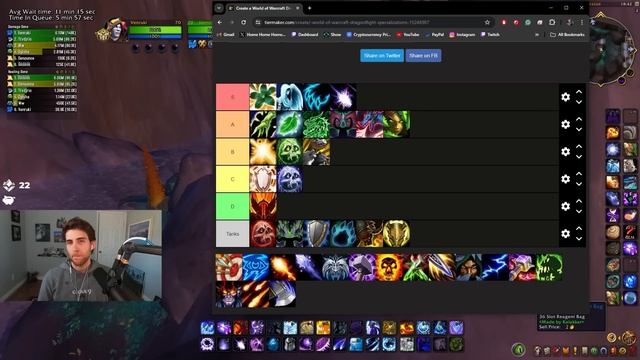This screenshot has height=360, width=640.
Task: Open the Instagram bookmark
Action: tap(462, 35)
